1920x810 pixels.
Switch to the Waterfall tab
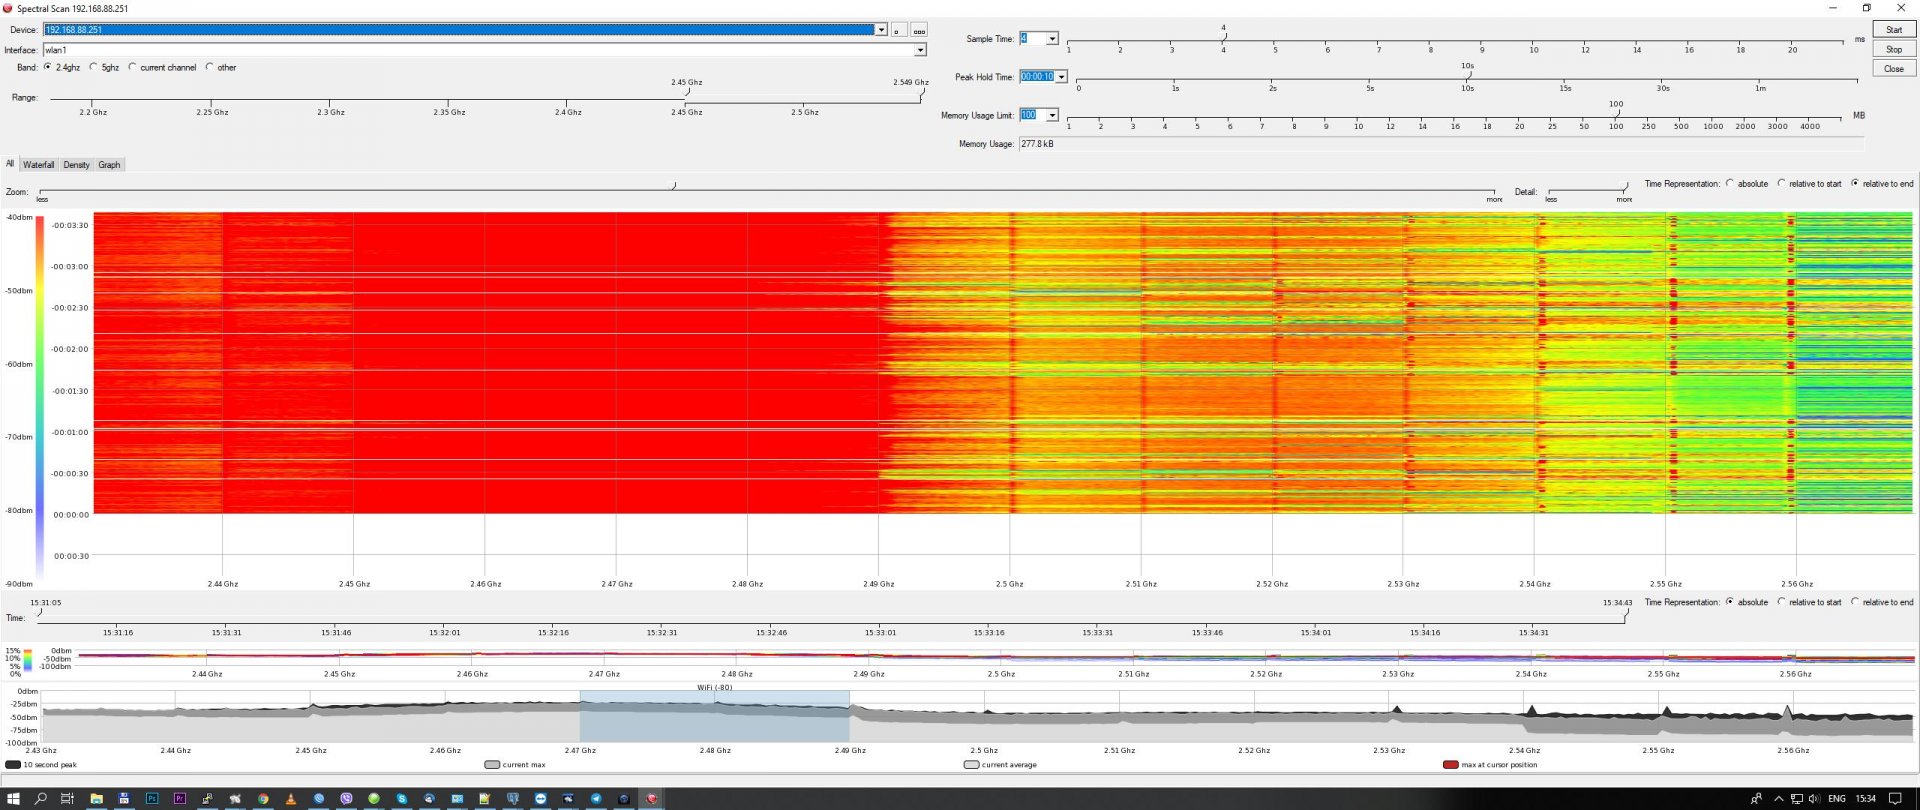point(39,165)
